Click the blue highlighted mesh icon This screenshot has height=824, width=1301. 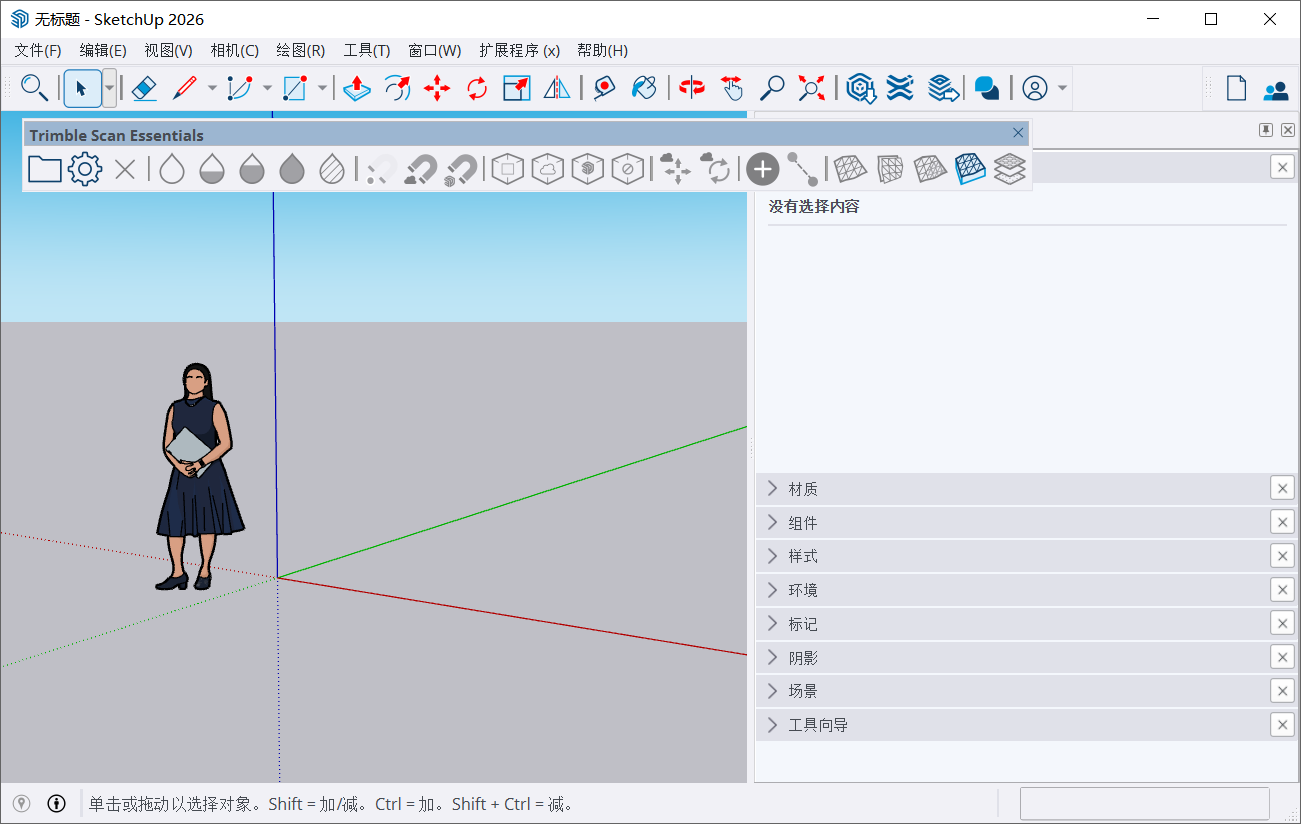tap(970, 169)
